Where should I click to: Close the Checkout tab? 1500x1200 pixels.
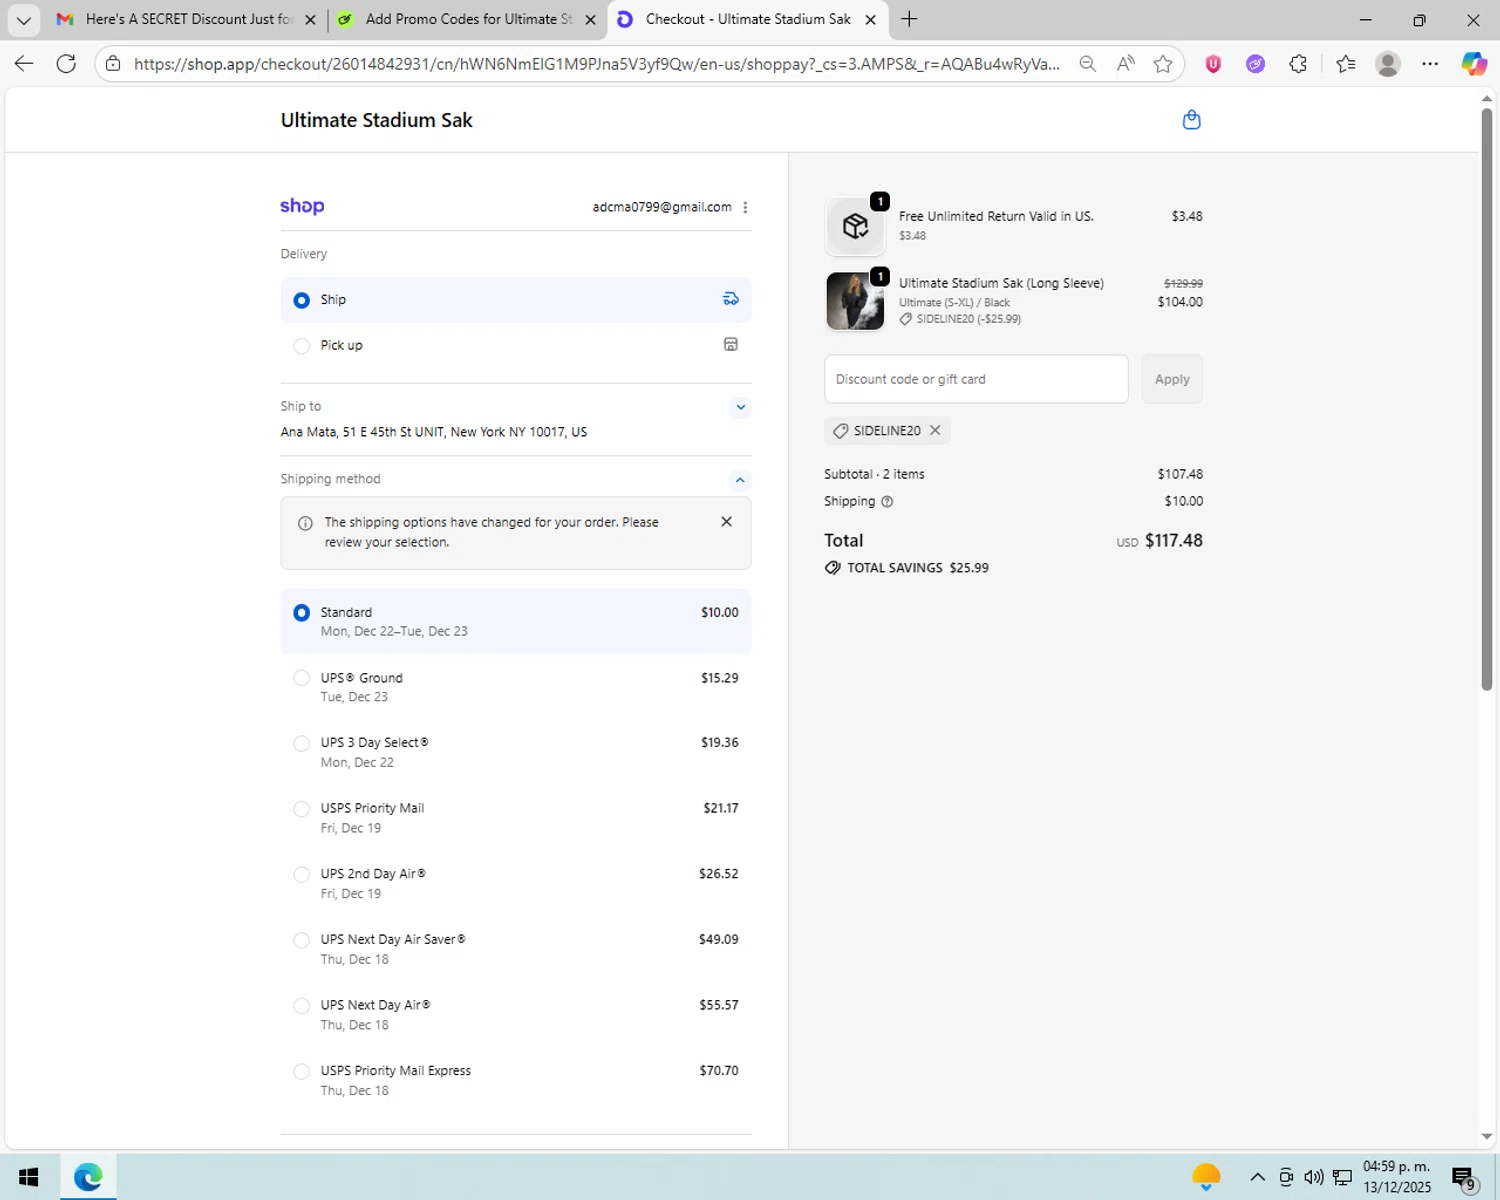870,19
